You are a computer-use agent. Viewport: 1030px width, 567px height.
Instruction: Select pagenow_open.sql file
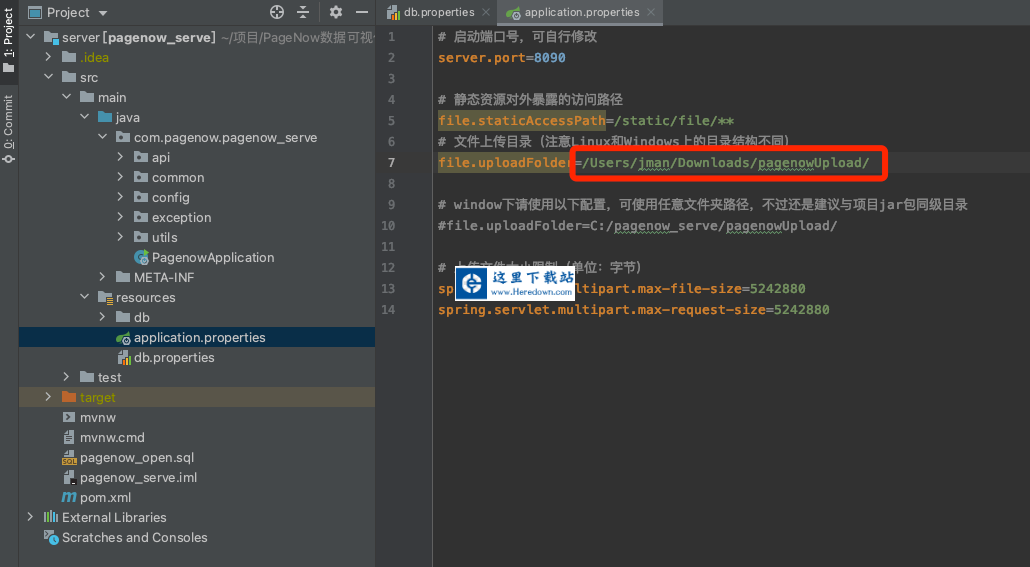coord(136,457)
